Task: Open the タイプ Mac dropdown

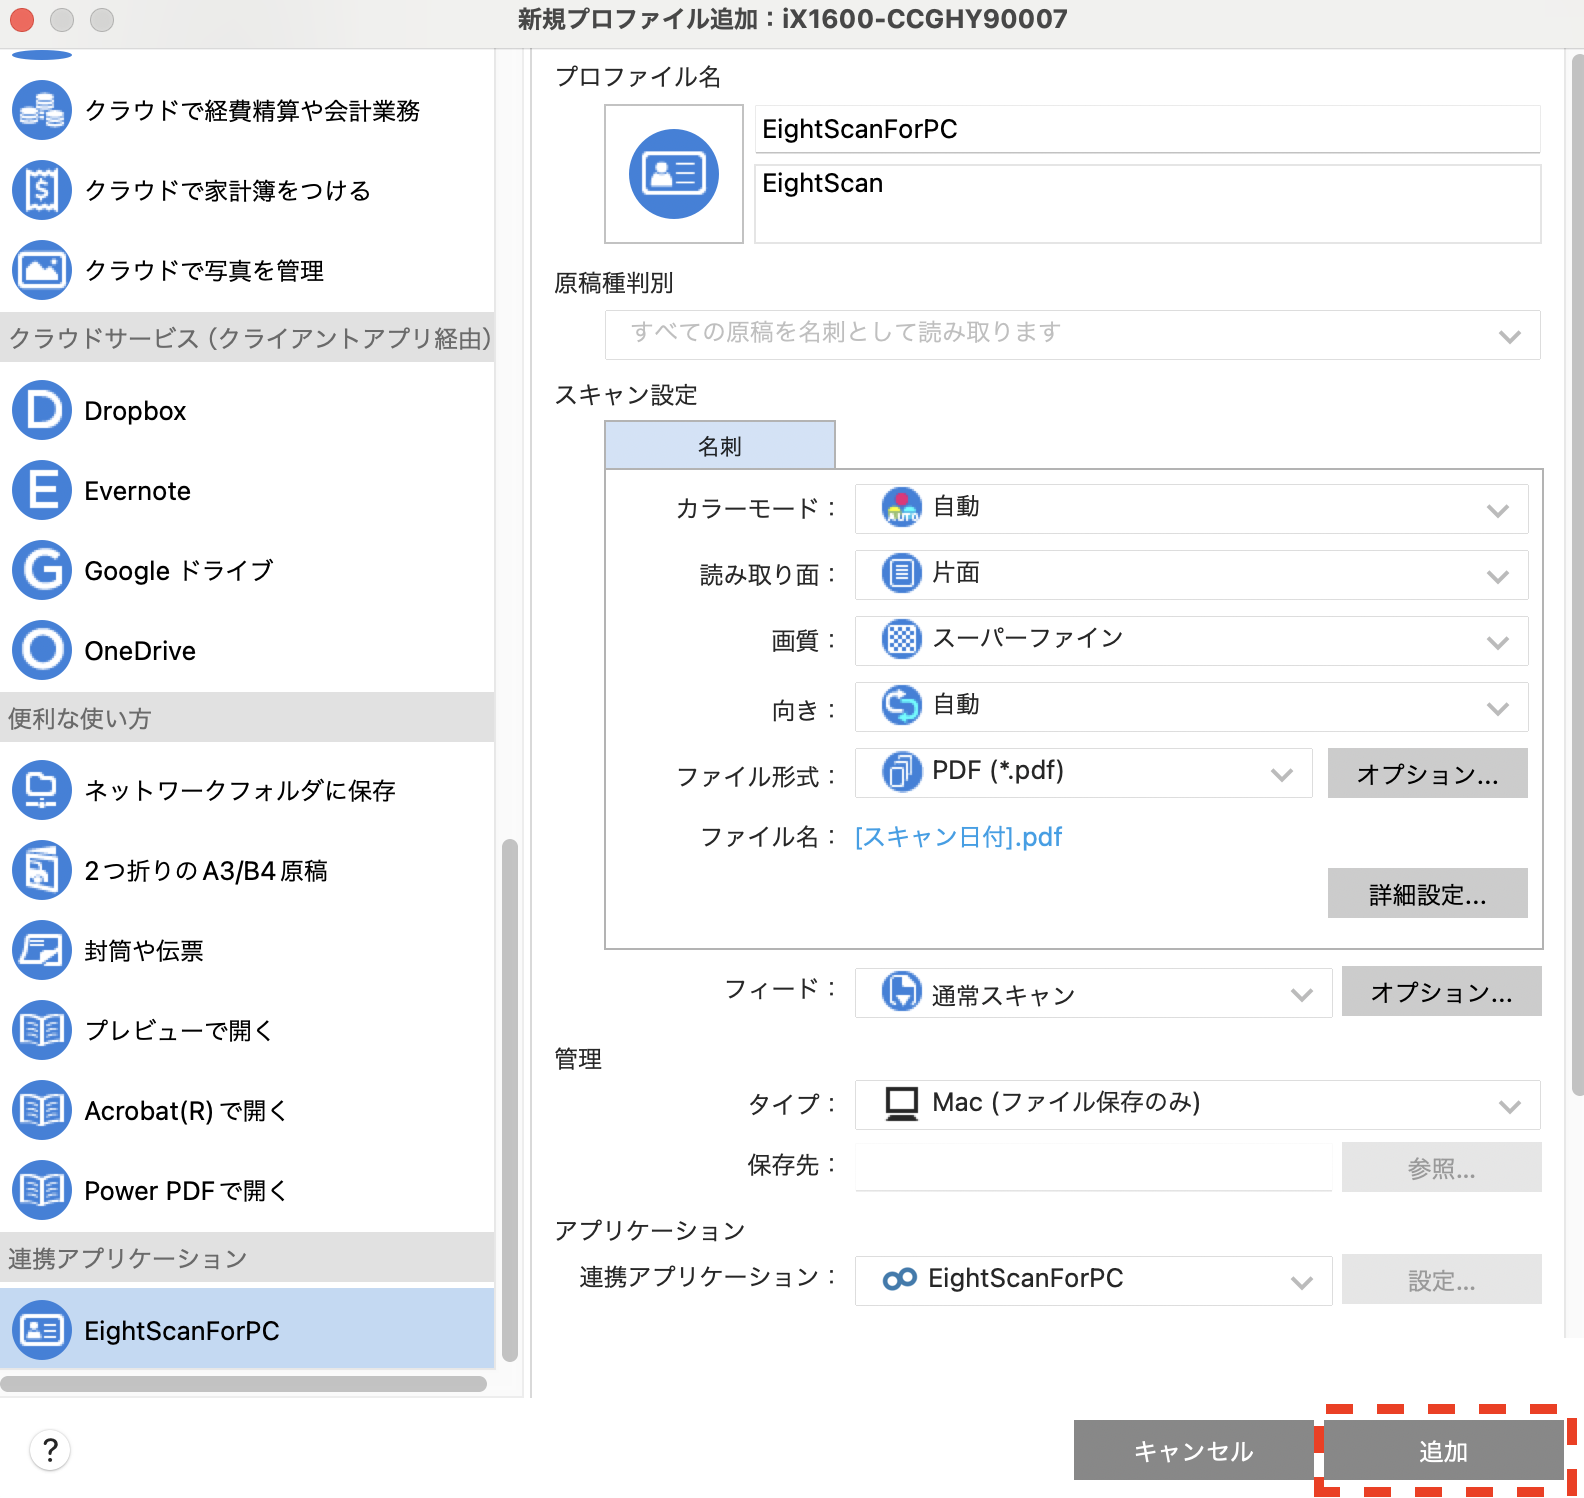Action: 1197,1105
